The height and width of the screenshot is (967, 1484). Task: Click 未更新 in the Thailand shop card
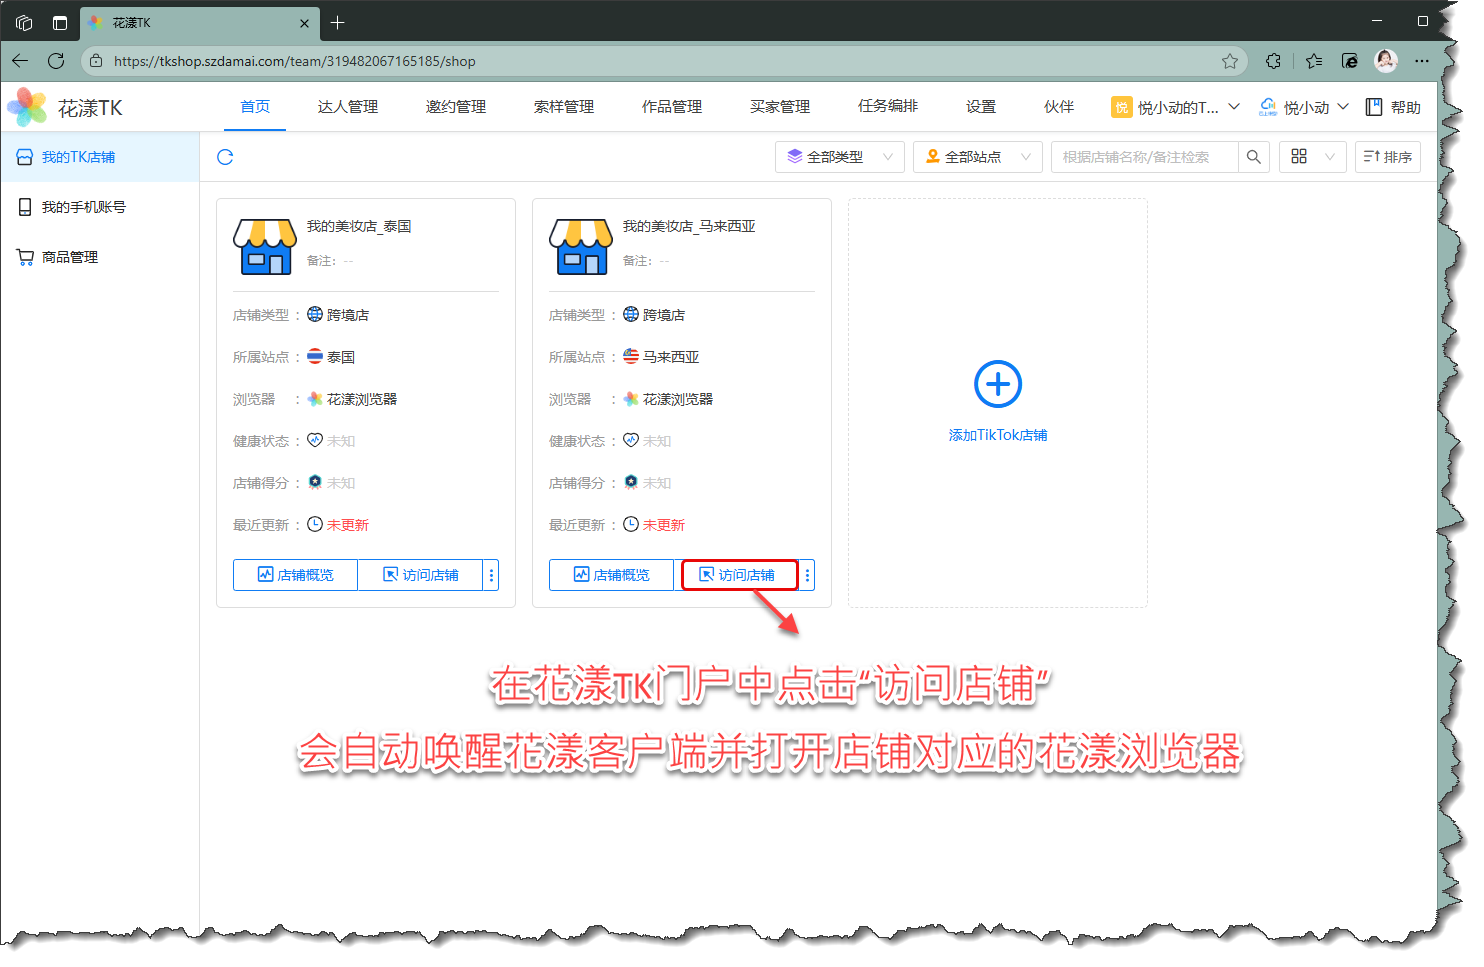coord(348,525)
